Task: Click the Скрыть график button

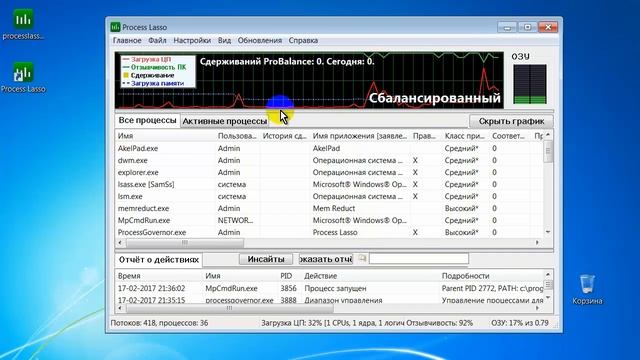Action: pos(511,121)
